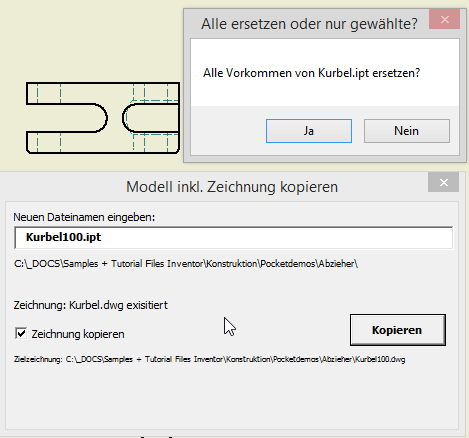Close the 'Modell inkl. Zeichnung kopieren' dialog

pos(444,182)
